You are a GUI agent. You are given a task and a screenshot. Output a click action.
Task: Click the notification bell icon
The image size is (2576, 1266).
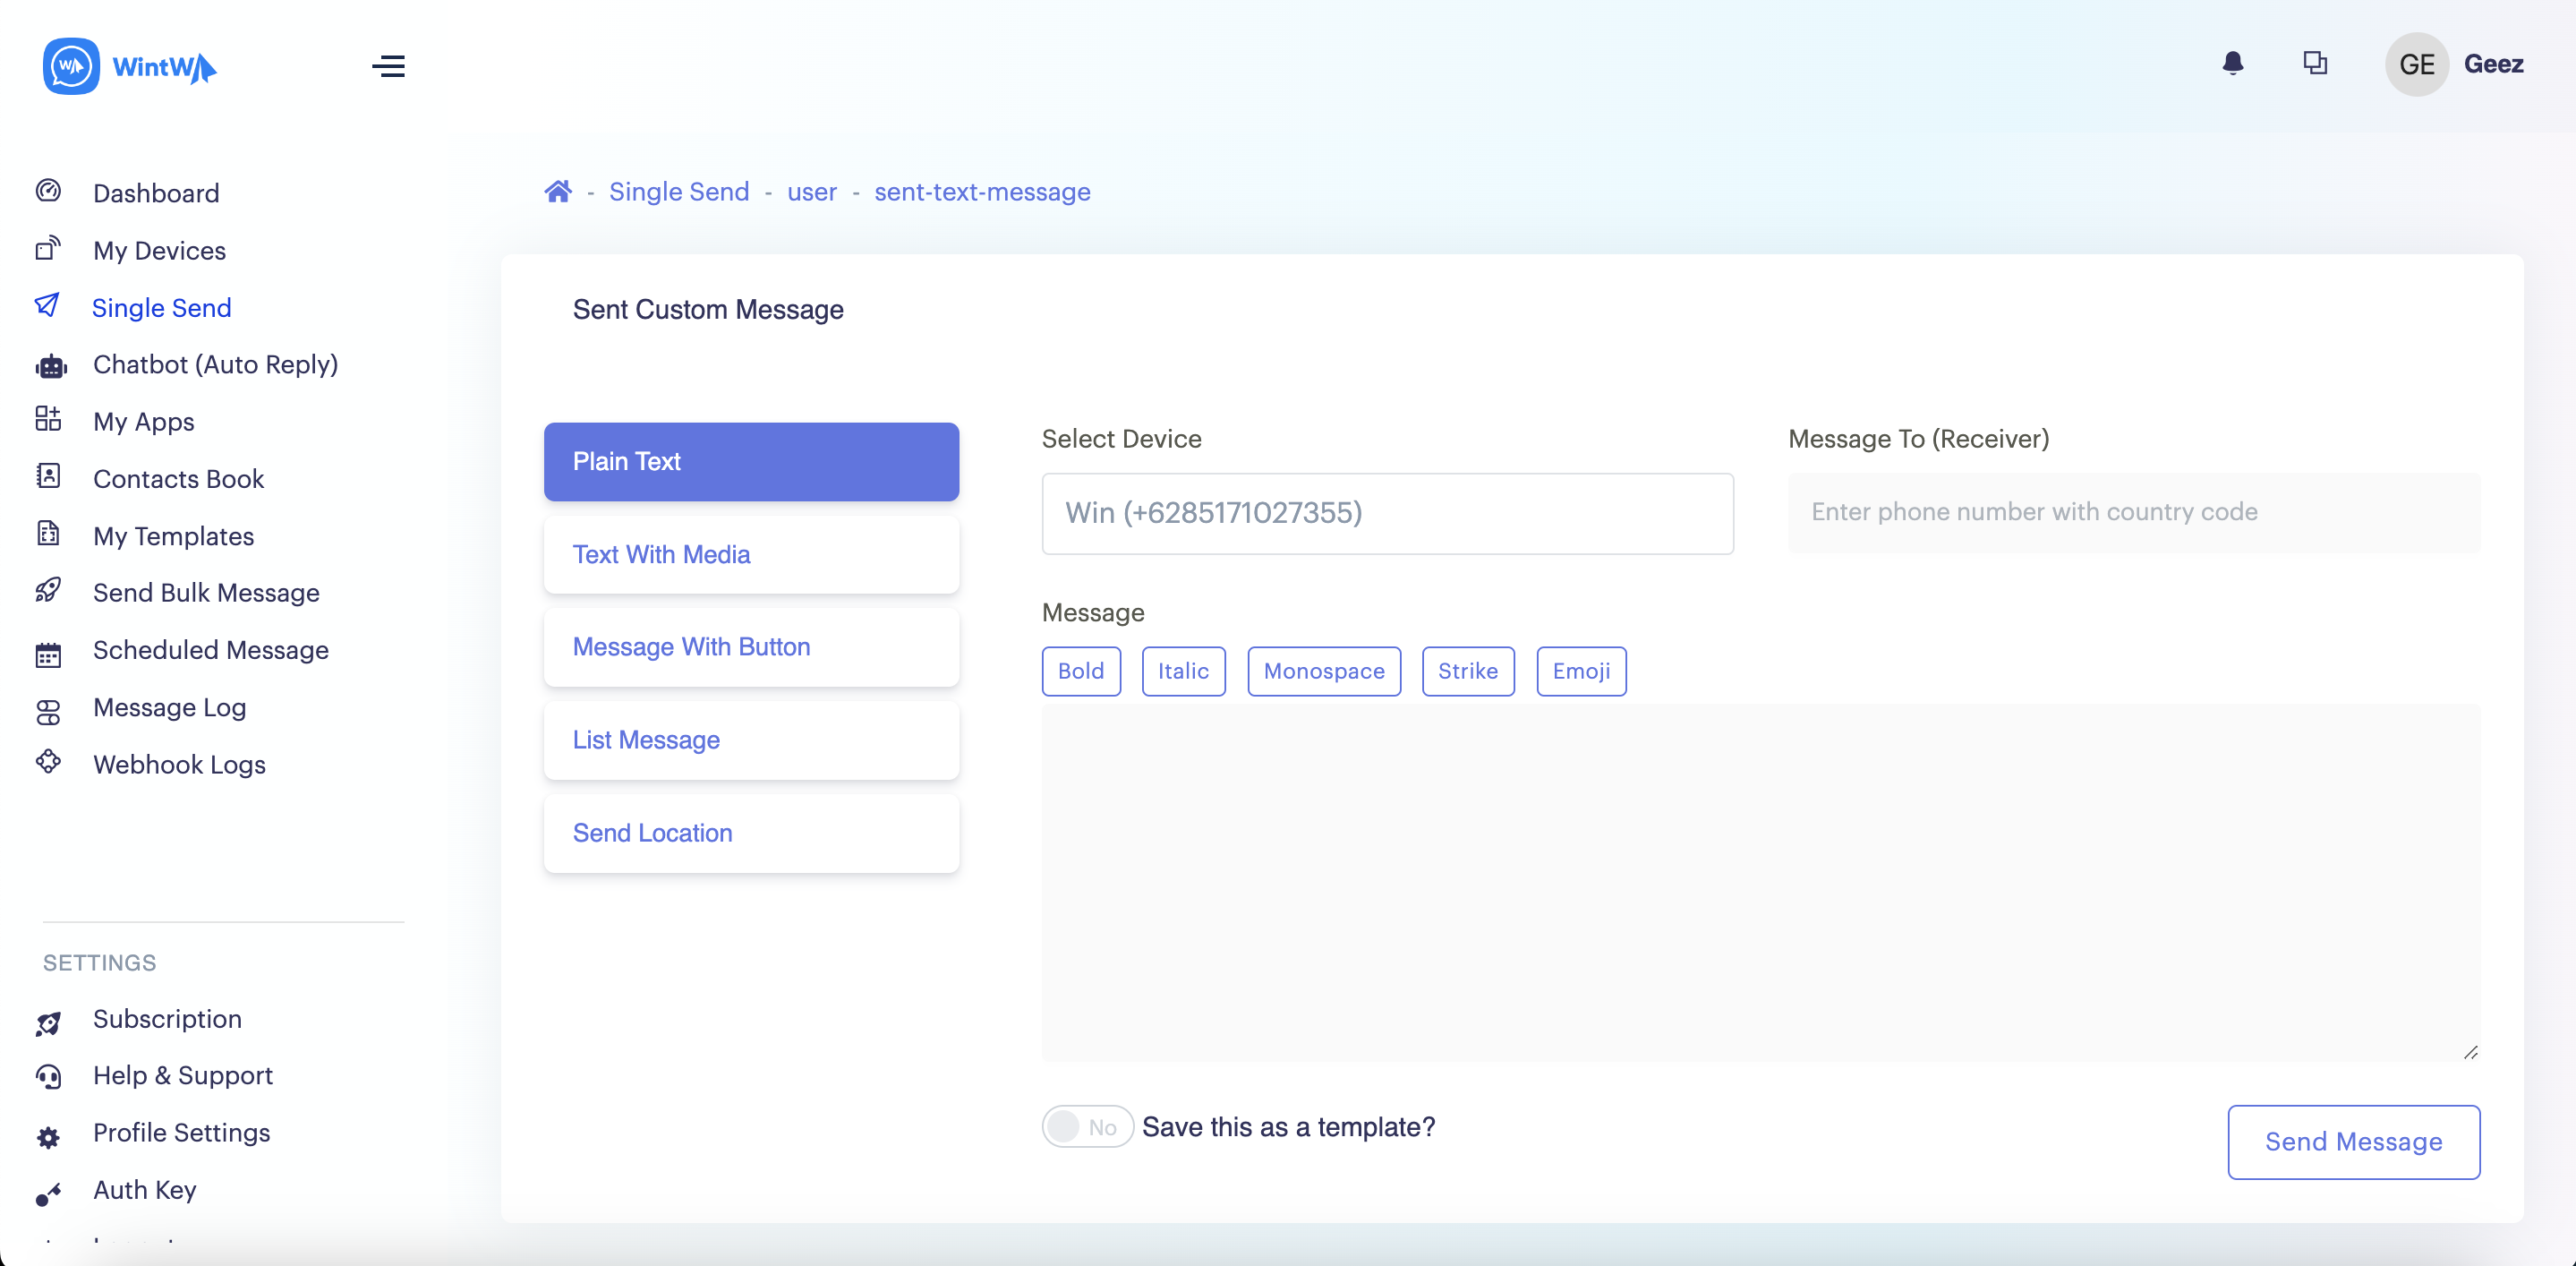click(2232, 64)
